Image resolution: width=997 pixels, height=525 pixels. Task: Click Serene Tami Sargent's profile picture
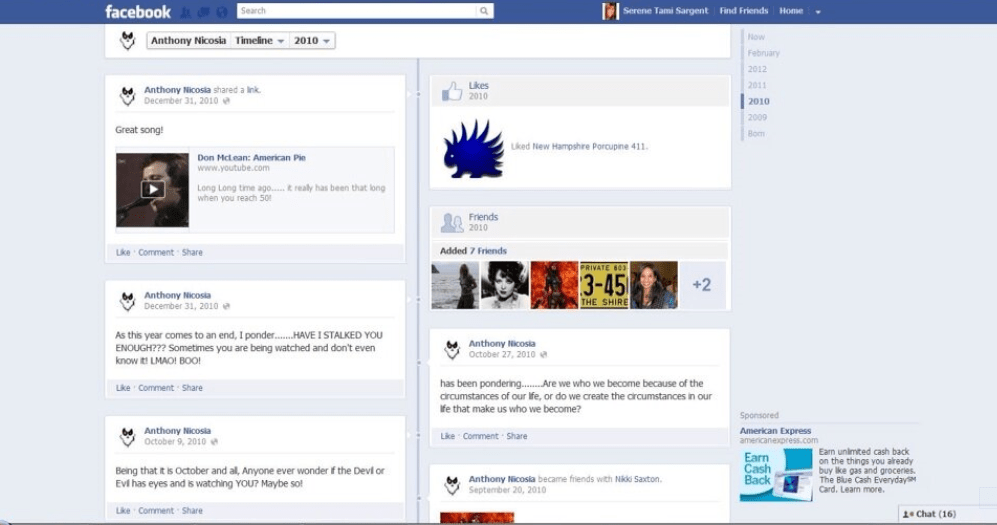click(x=610, y=11)
